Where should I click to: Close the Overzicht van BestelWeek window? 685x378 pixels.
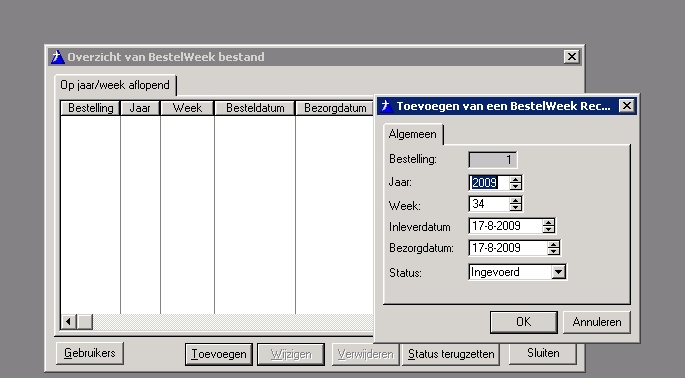point(571,57)
